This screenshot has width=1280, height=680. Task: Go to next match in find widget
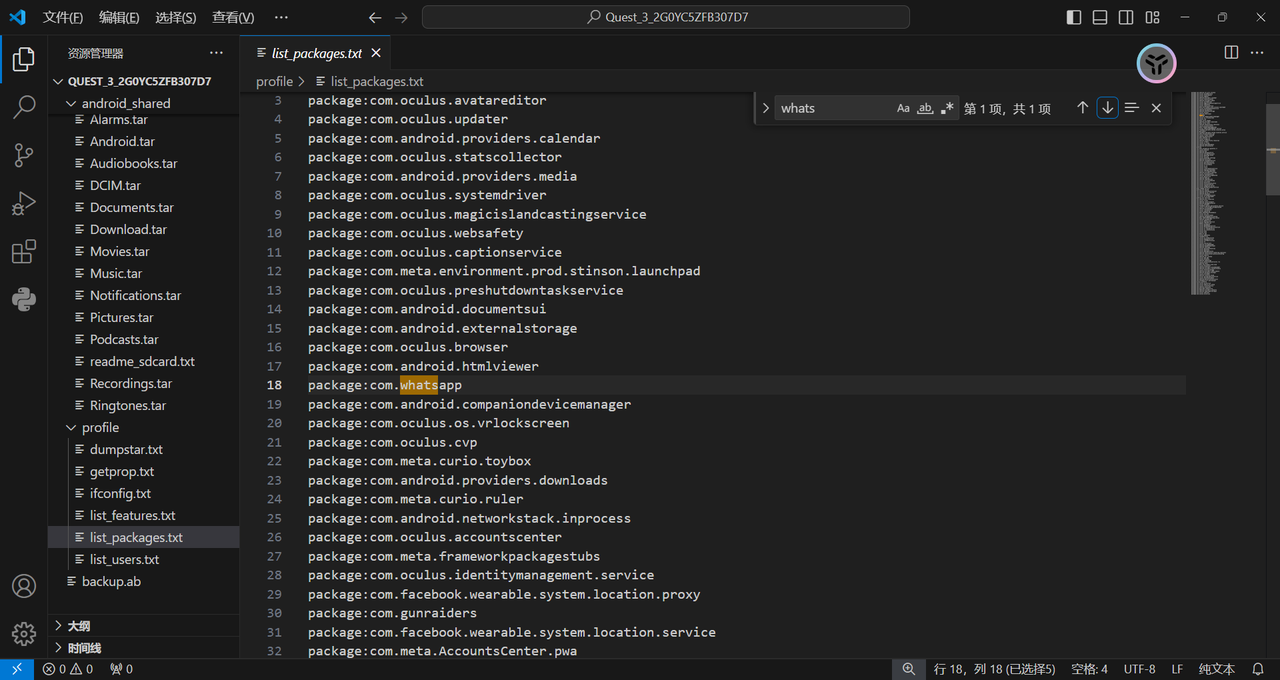click(1107, 108)
